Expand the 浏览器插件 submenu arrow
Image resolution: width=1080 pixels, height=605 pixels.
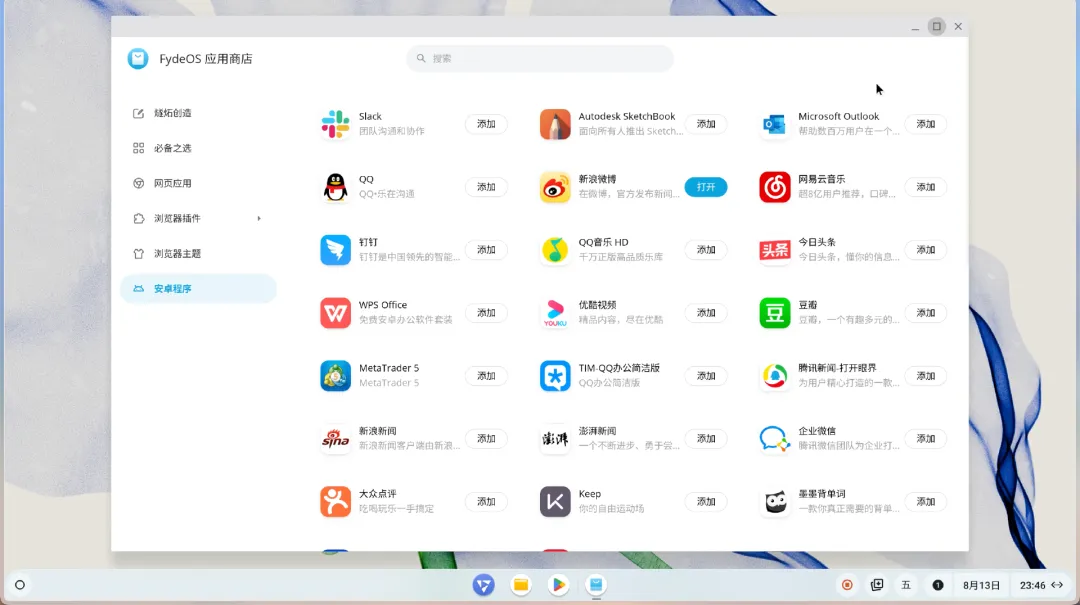pyautogui.click(x=259, y=218)
